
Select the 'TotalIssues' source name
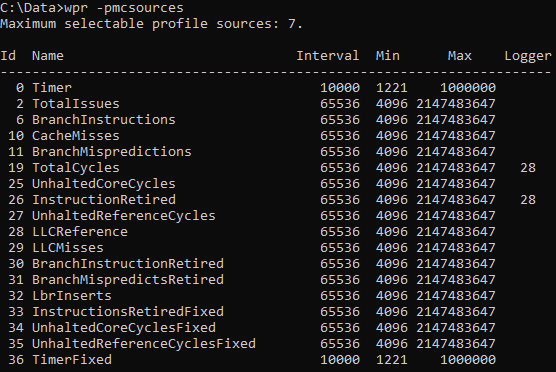(x=76, y=104)
